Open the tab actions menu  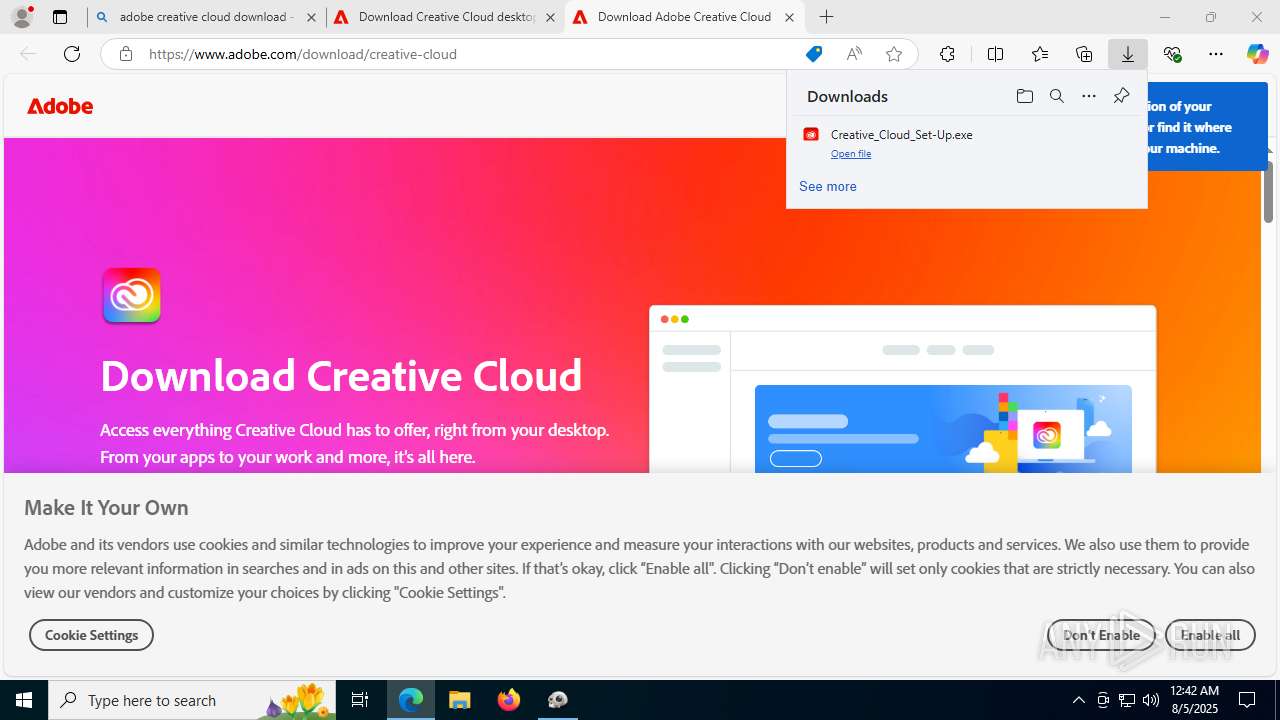point(60,17)
